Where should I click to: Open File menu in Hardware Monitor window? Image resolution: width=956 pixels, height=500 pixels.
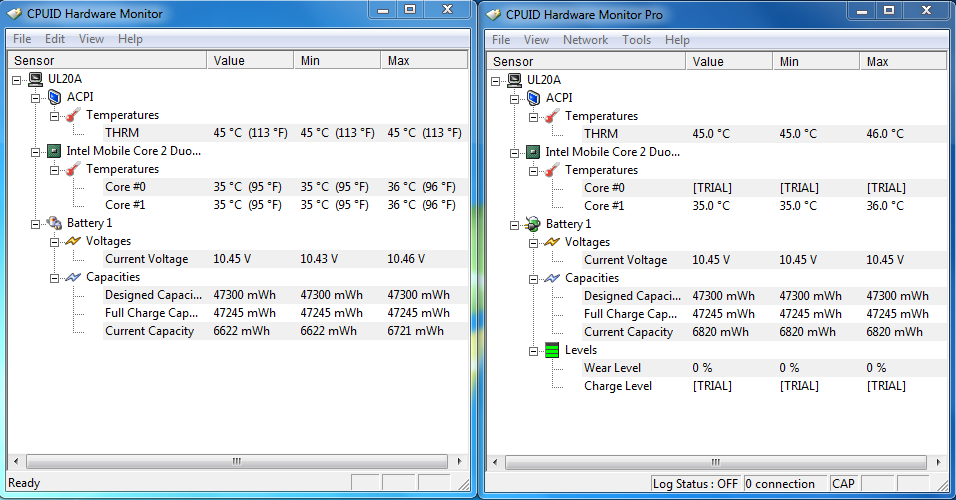[x=22, y=38]
